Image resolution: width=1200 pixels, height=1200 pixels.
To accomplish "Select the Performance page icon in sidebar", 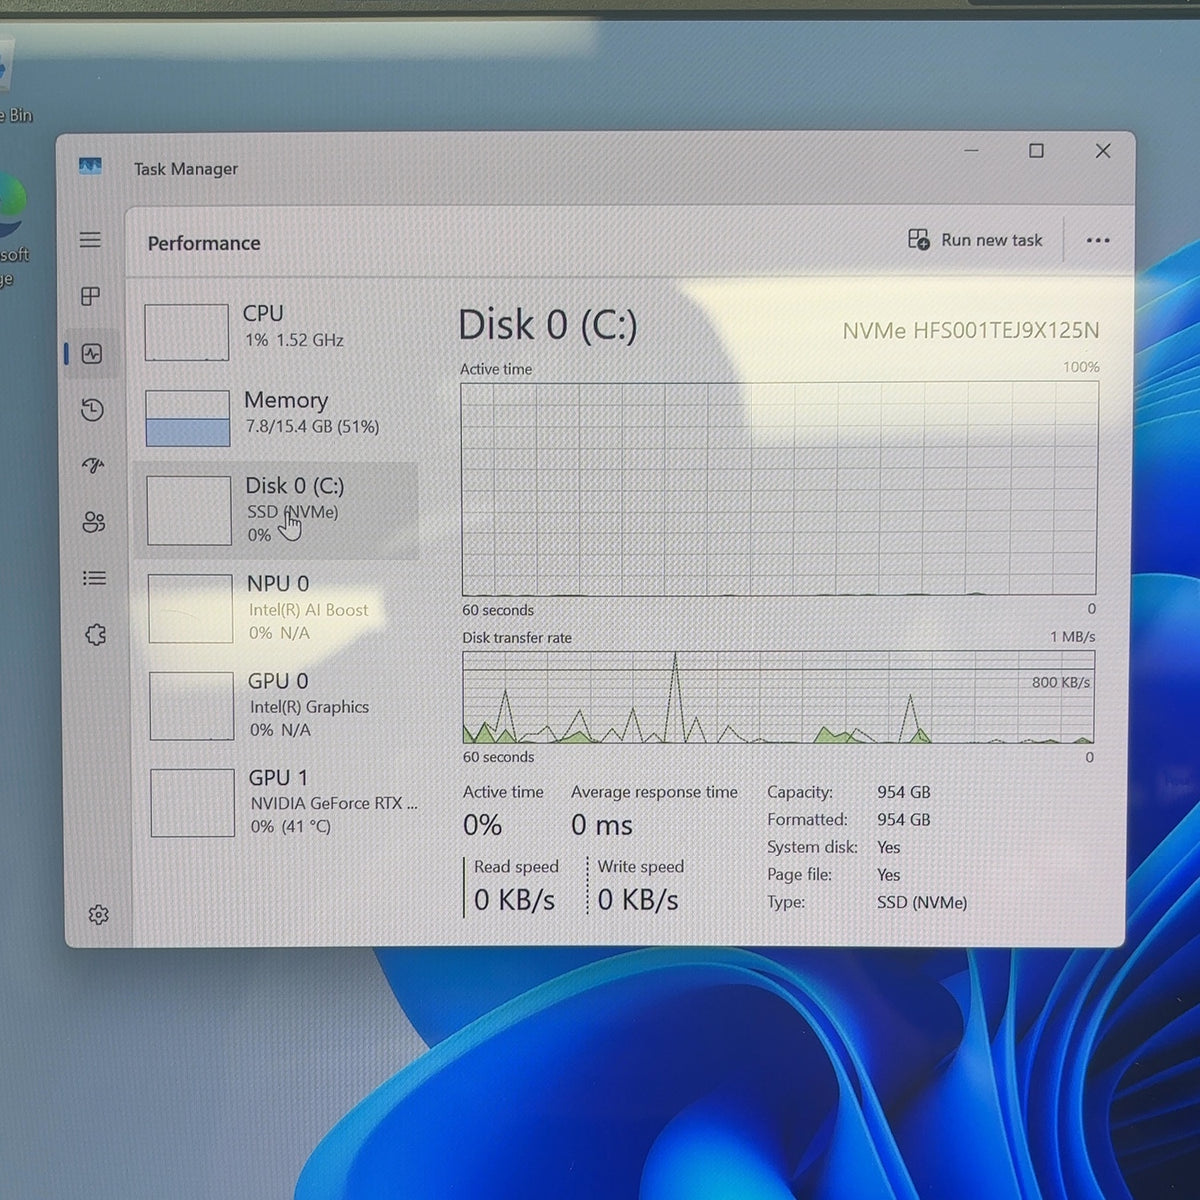I will coord(92,354).
